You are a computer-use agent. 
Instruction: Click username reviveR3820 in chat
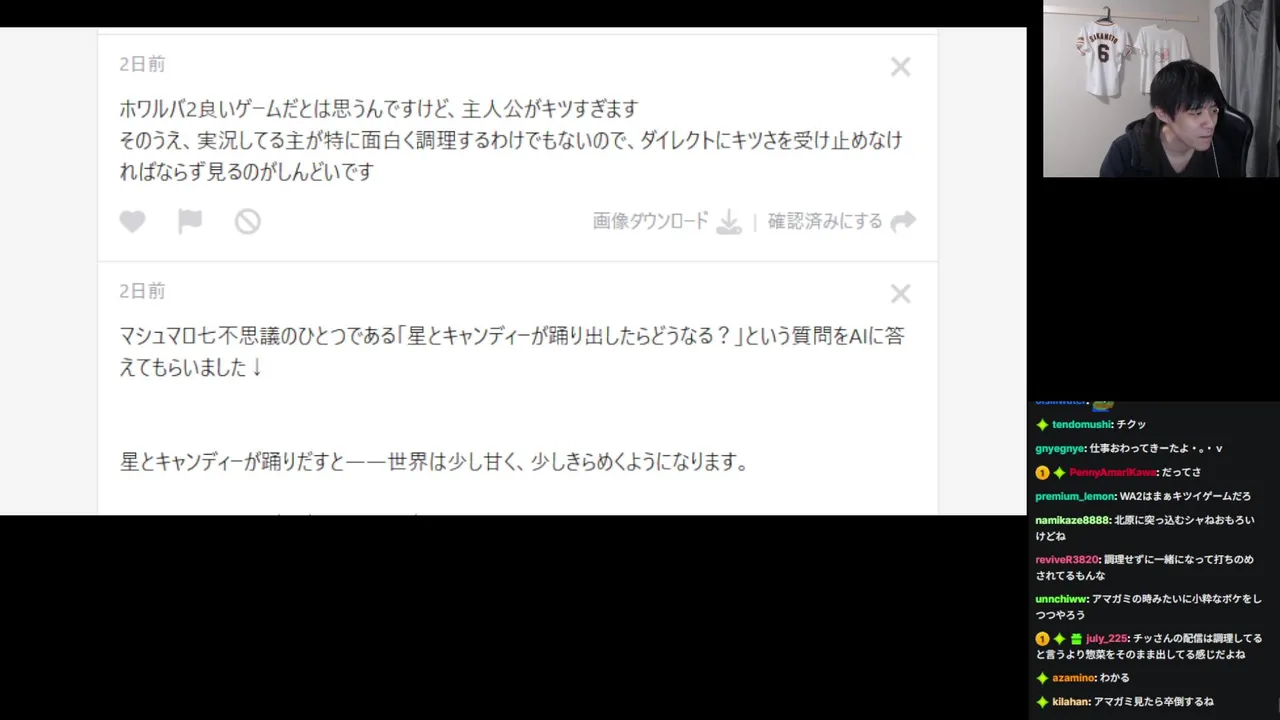click(1067, 560)
